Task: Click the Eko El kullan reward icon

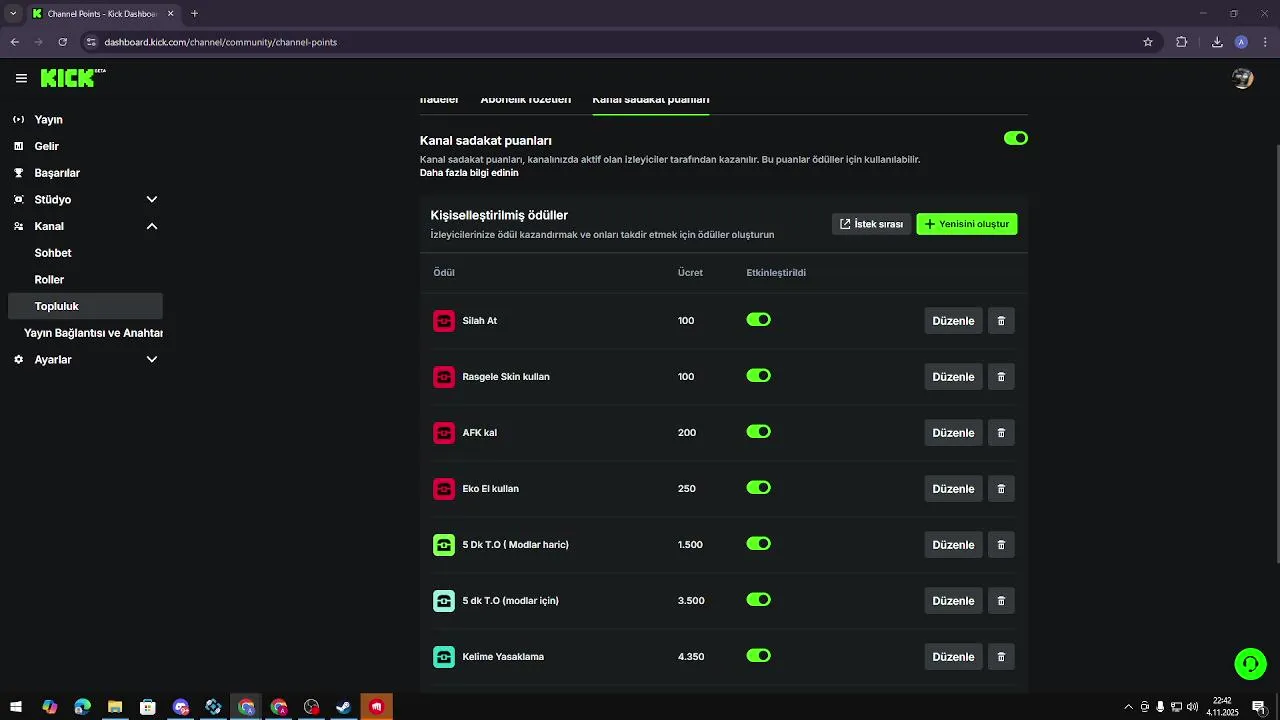Action: 444,489
